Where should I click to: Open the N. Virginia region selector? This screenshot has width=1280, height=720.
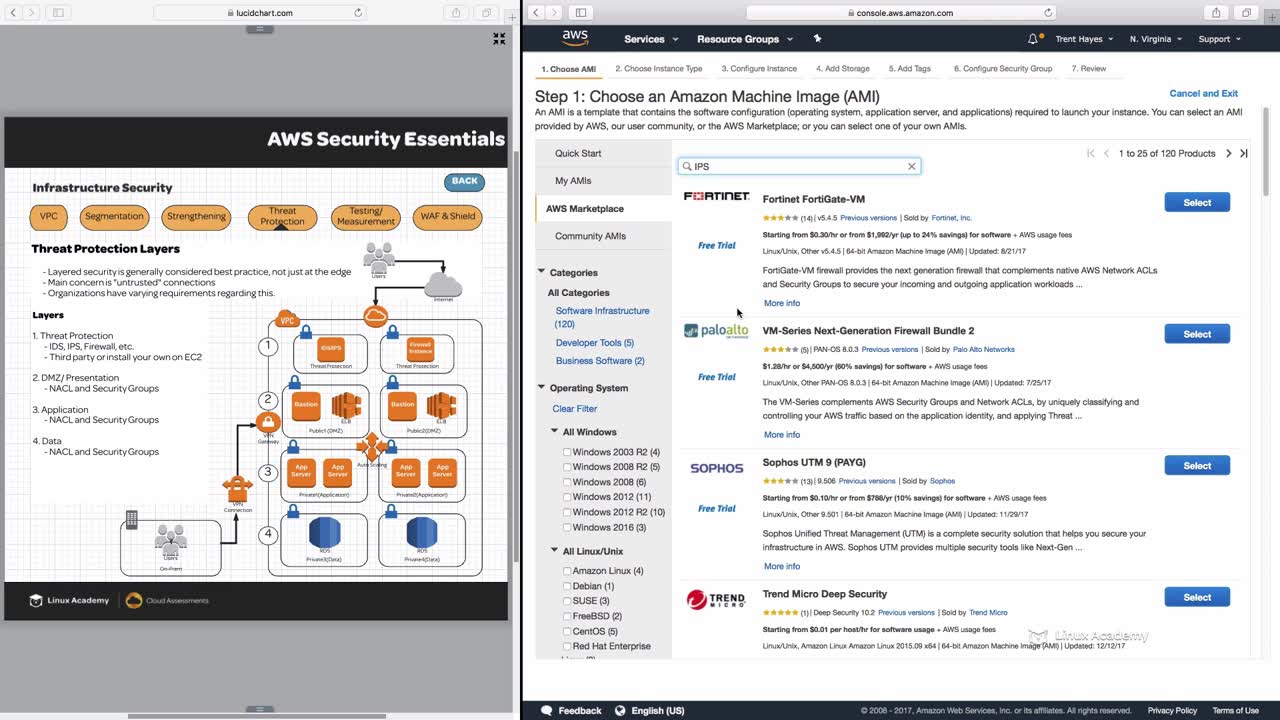click(1156, 39)
